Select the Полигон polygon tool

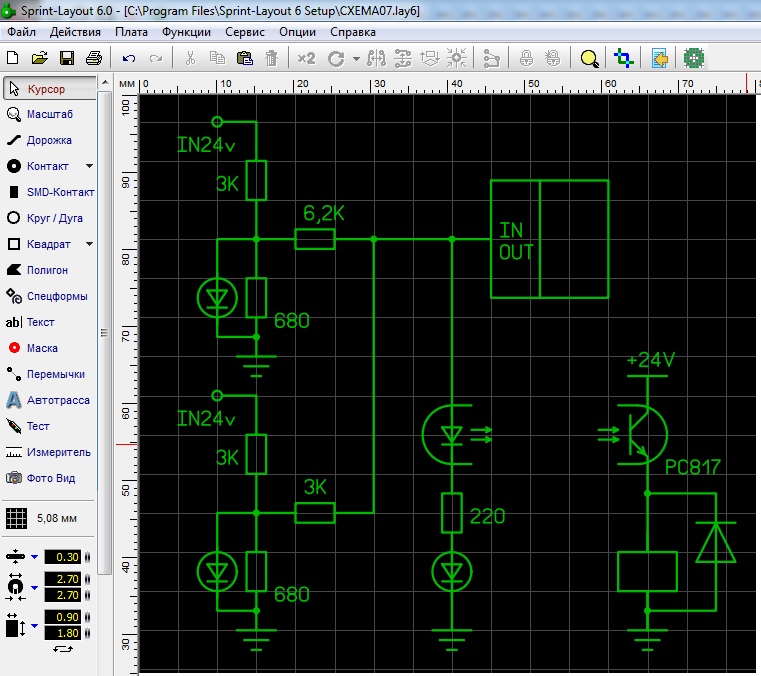tap(49, 270)
